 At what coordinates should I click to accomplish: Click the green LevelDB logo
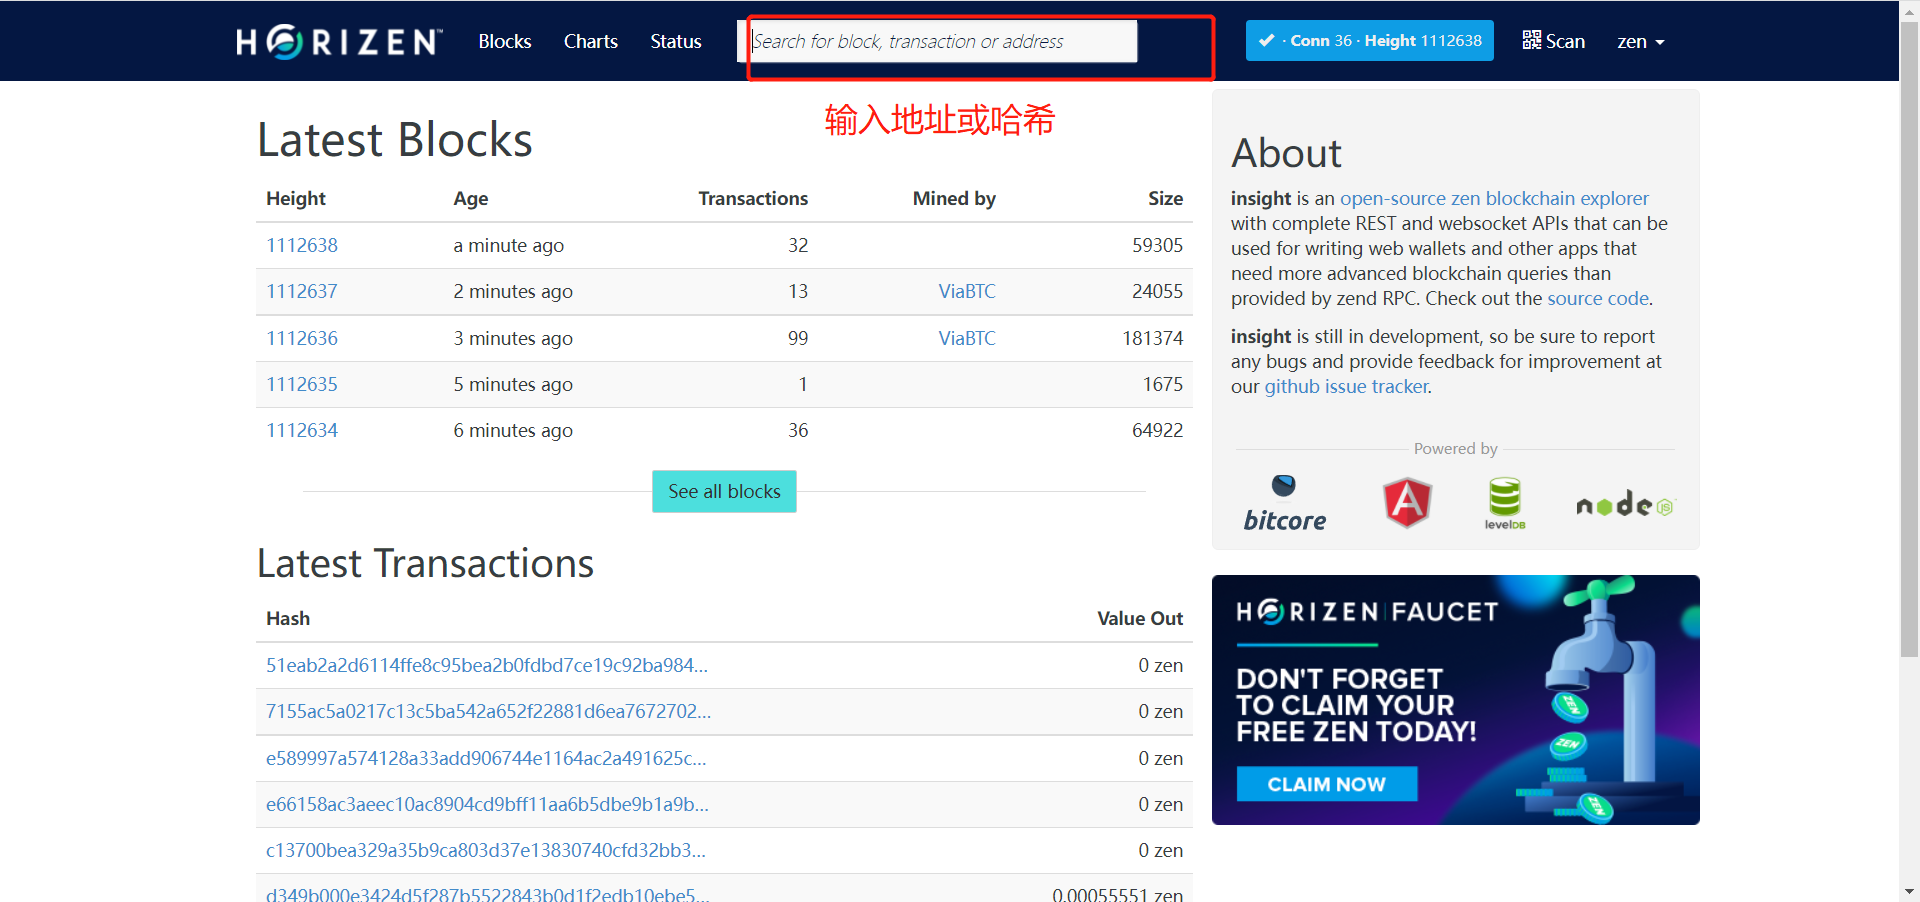1504,502
